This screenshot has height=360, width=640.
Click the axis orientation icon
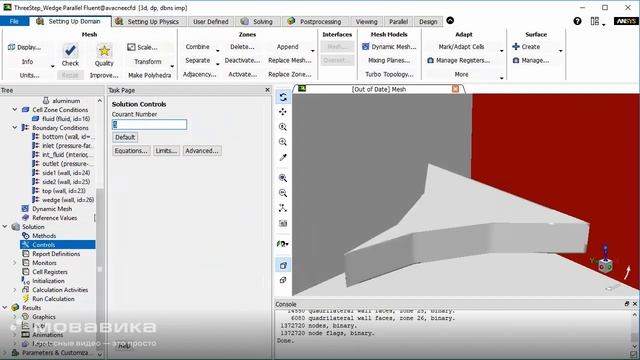point(283,208)
